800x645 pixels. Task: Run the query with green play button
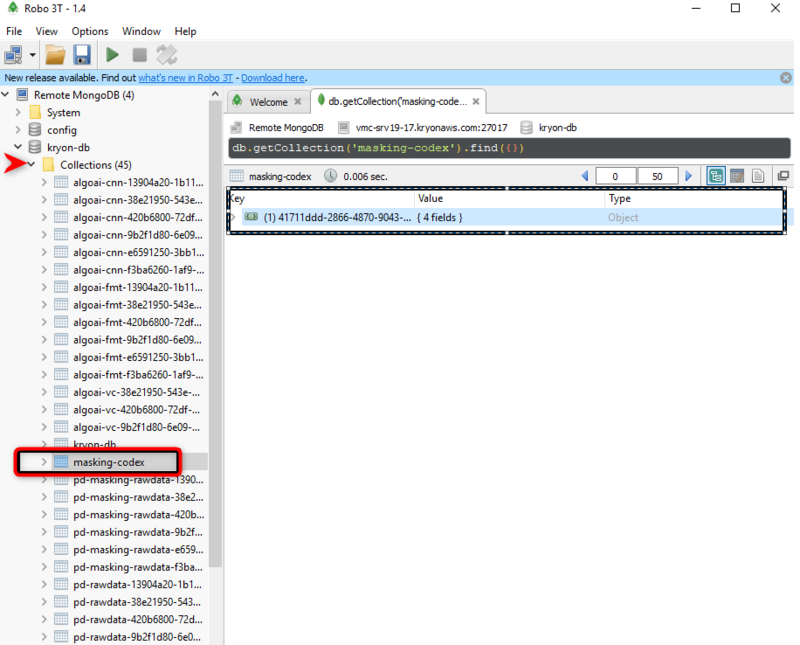(x=112, y=55)
